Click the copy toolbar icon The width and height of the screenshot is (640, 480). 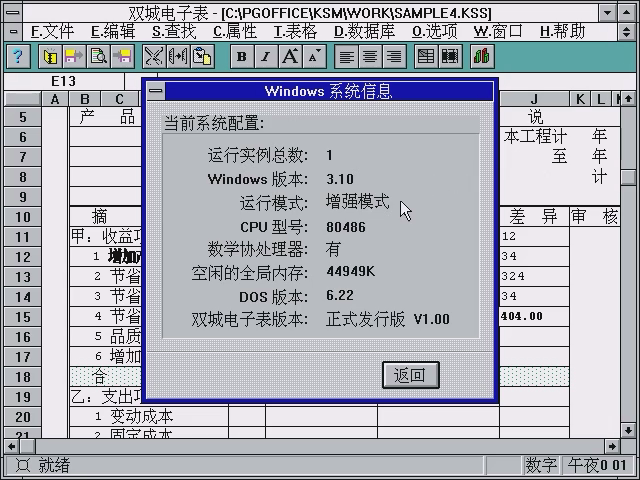(178, 56)
